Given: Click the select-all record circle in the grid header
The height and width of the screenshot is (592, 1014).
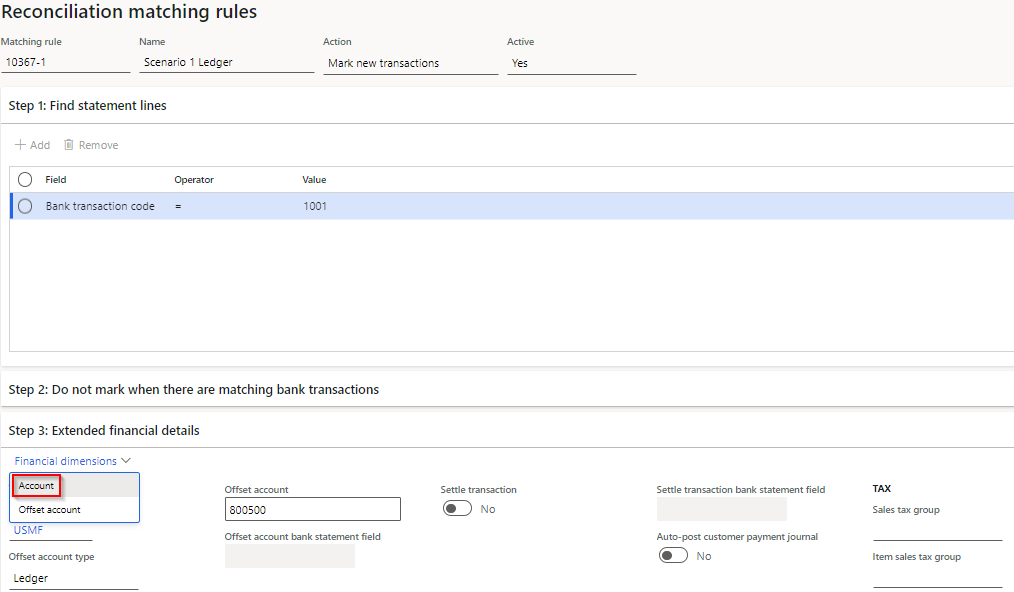Looking at the screenshot, I should click(x=24, y=179).
